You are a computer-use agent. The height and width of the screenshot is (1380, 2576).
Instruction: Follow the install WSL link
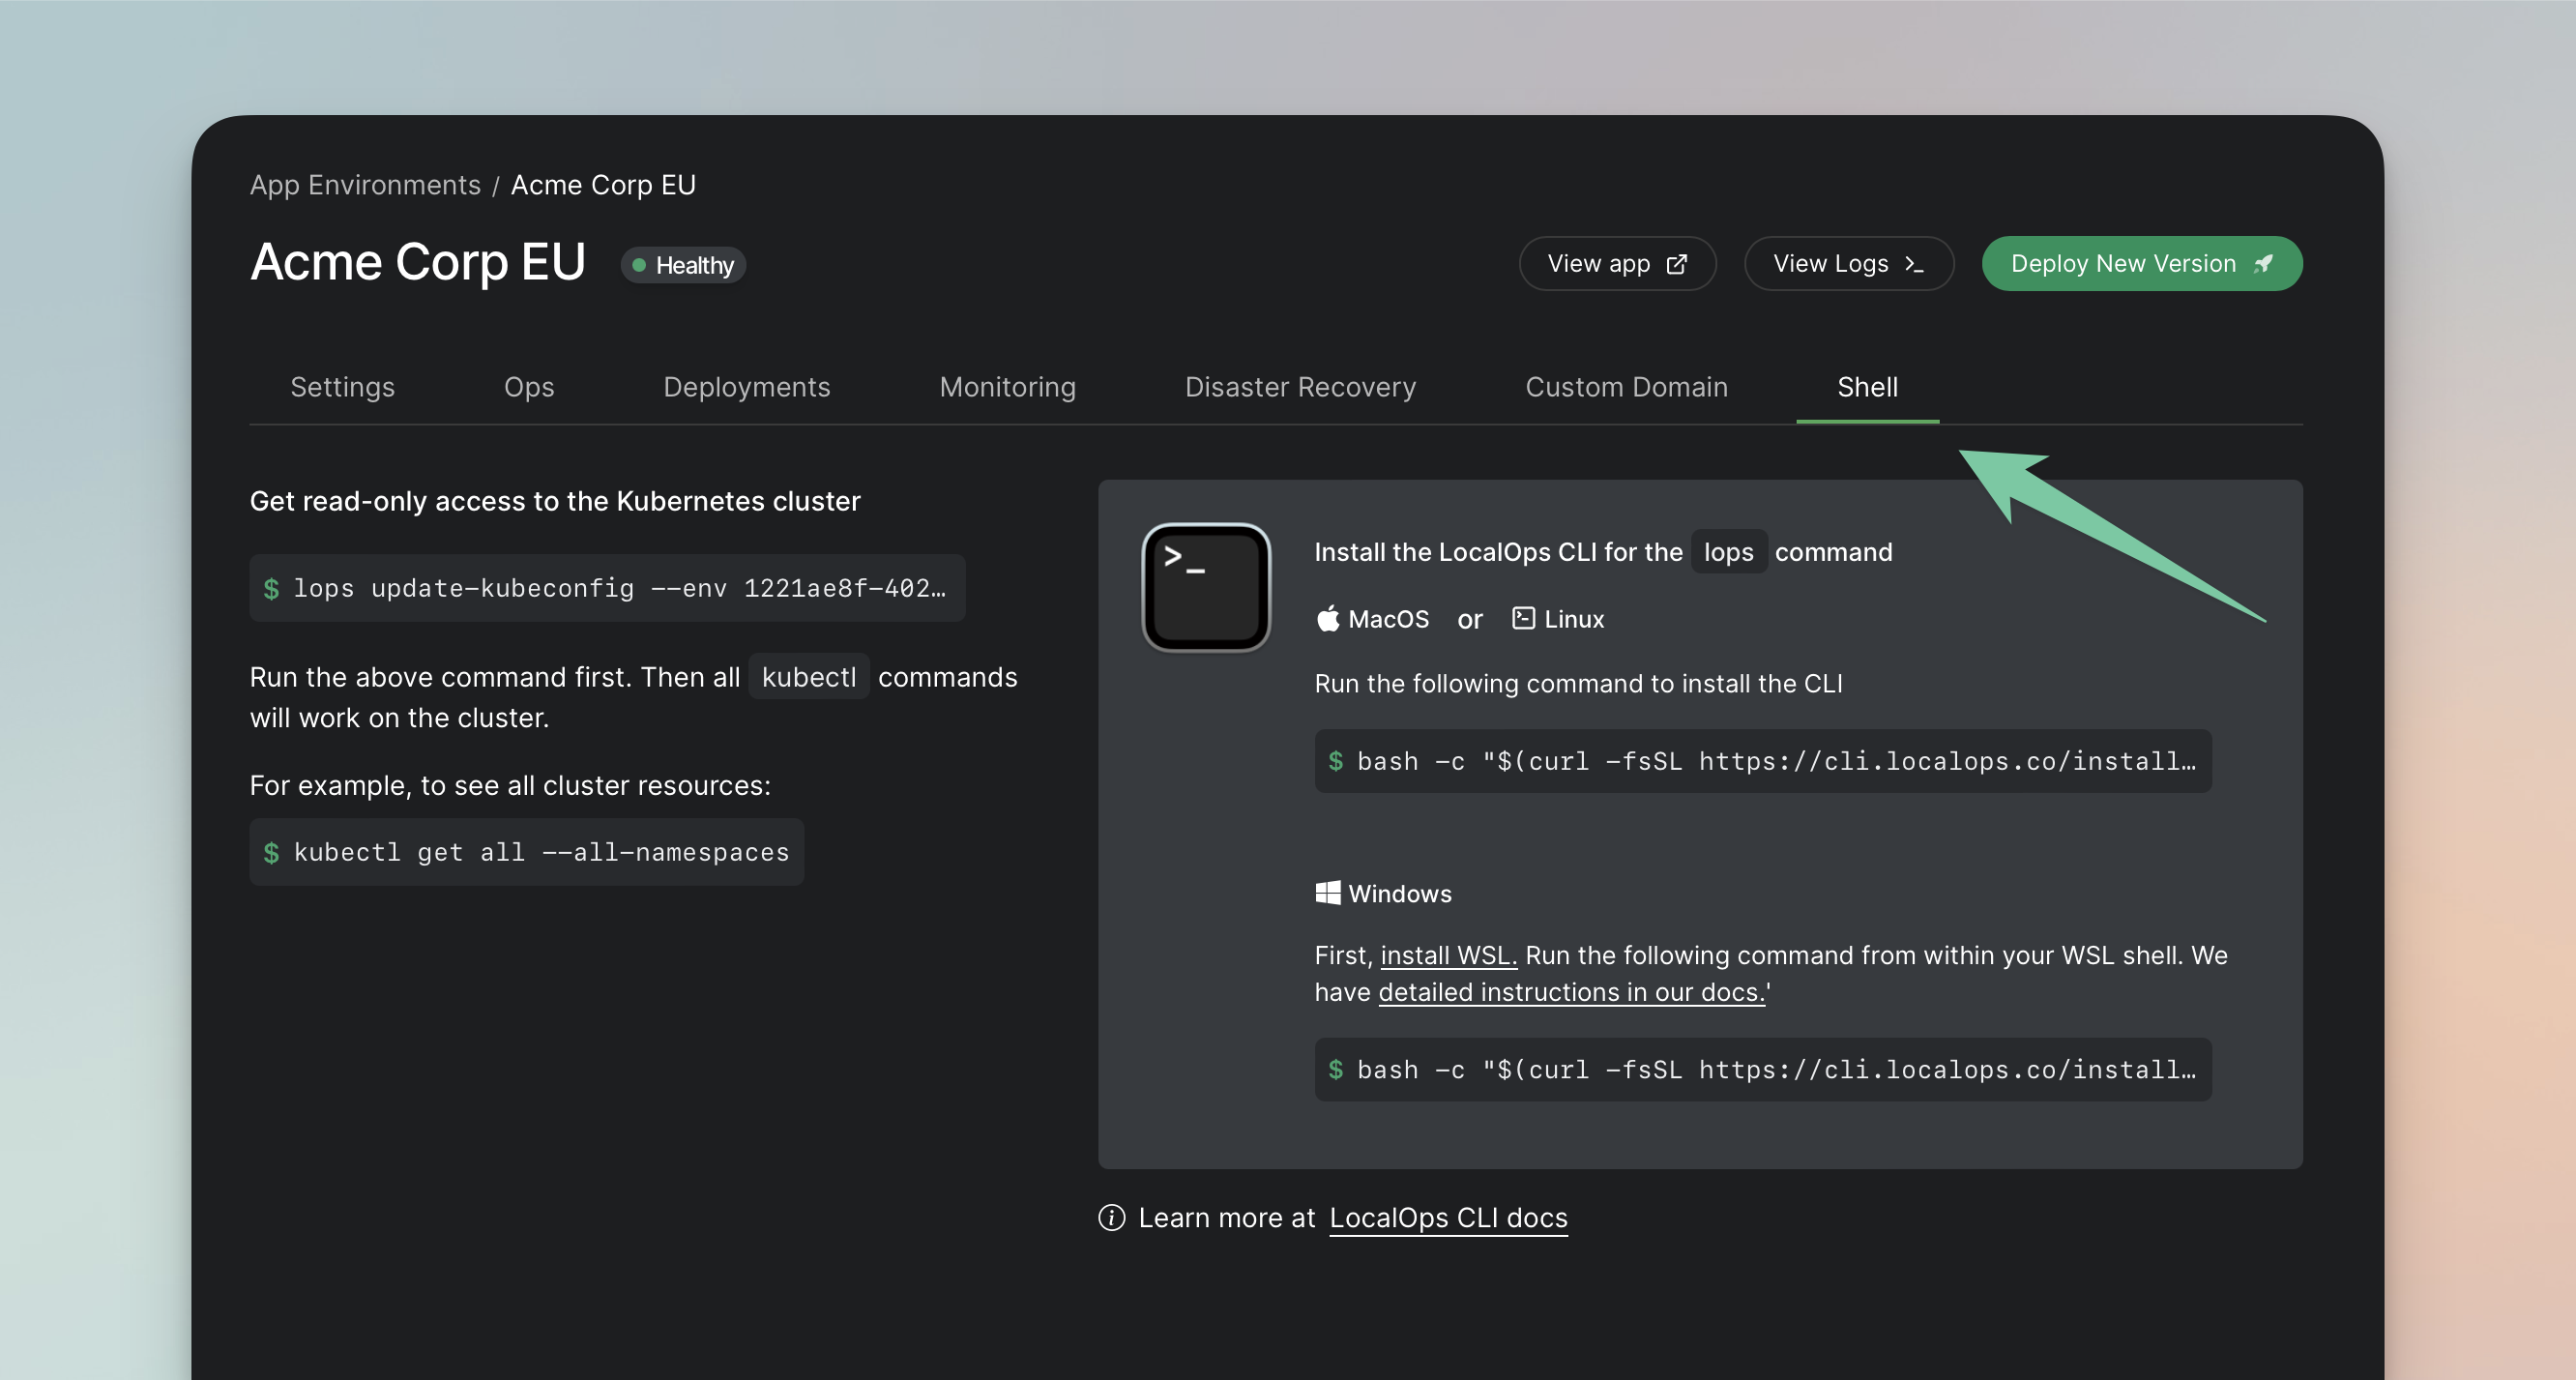1448,955
